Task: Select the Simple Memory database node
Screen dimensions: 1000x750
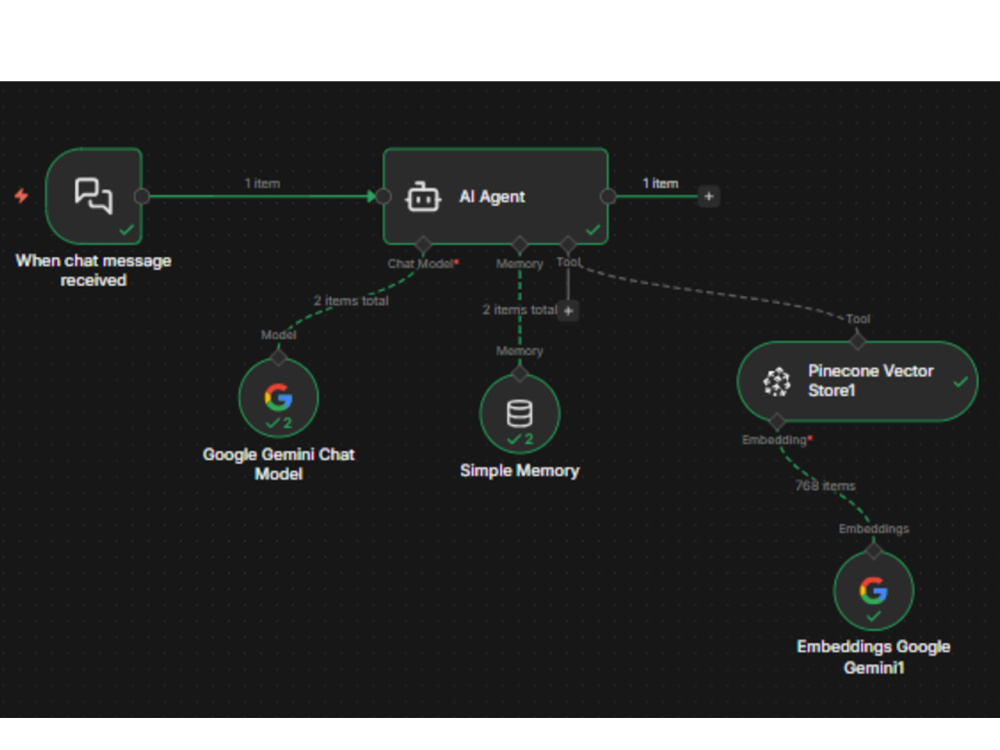Action: [520, 413]
